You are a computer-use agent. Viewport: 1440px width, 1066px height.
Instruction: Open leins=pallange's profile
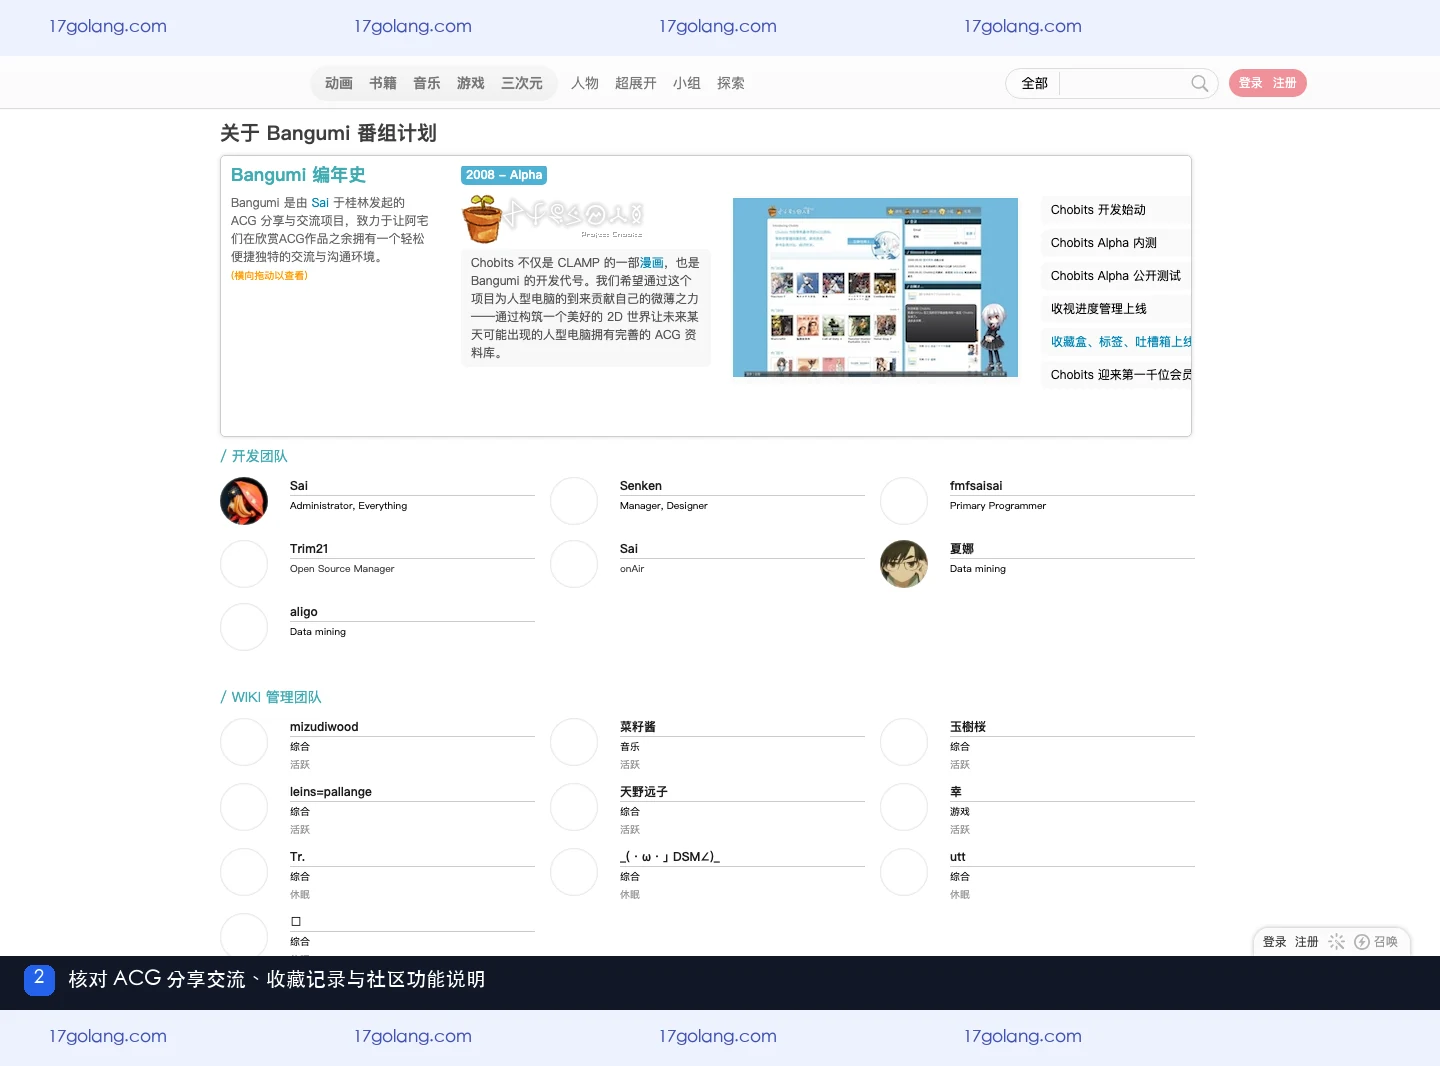click(x=331, y=792)
